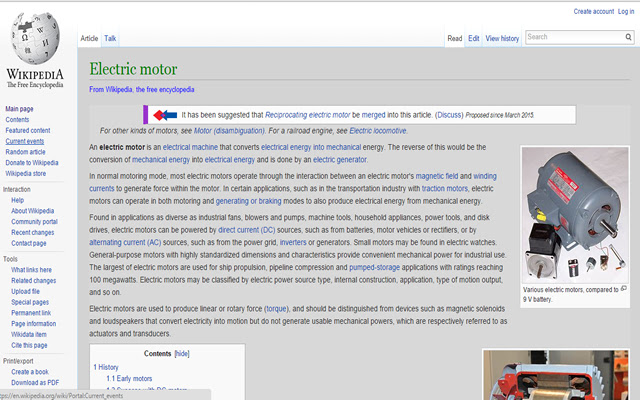Open the View history tab
The height and width of the screenshot is (400, 640).
click(x=502, y=39)
